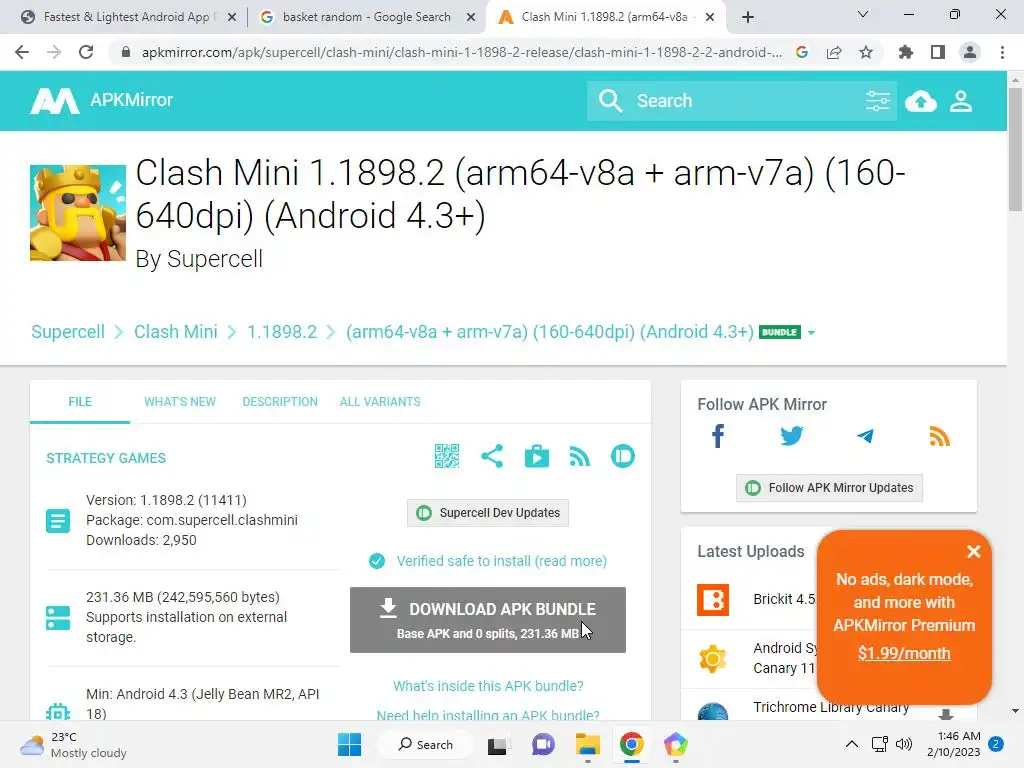Select the FILE tab
Image resolution: width=1024 pixels, height=768 pixels.
[x=80, y=402]
